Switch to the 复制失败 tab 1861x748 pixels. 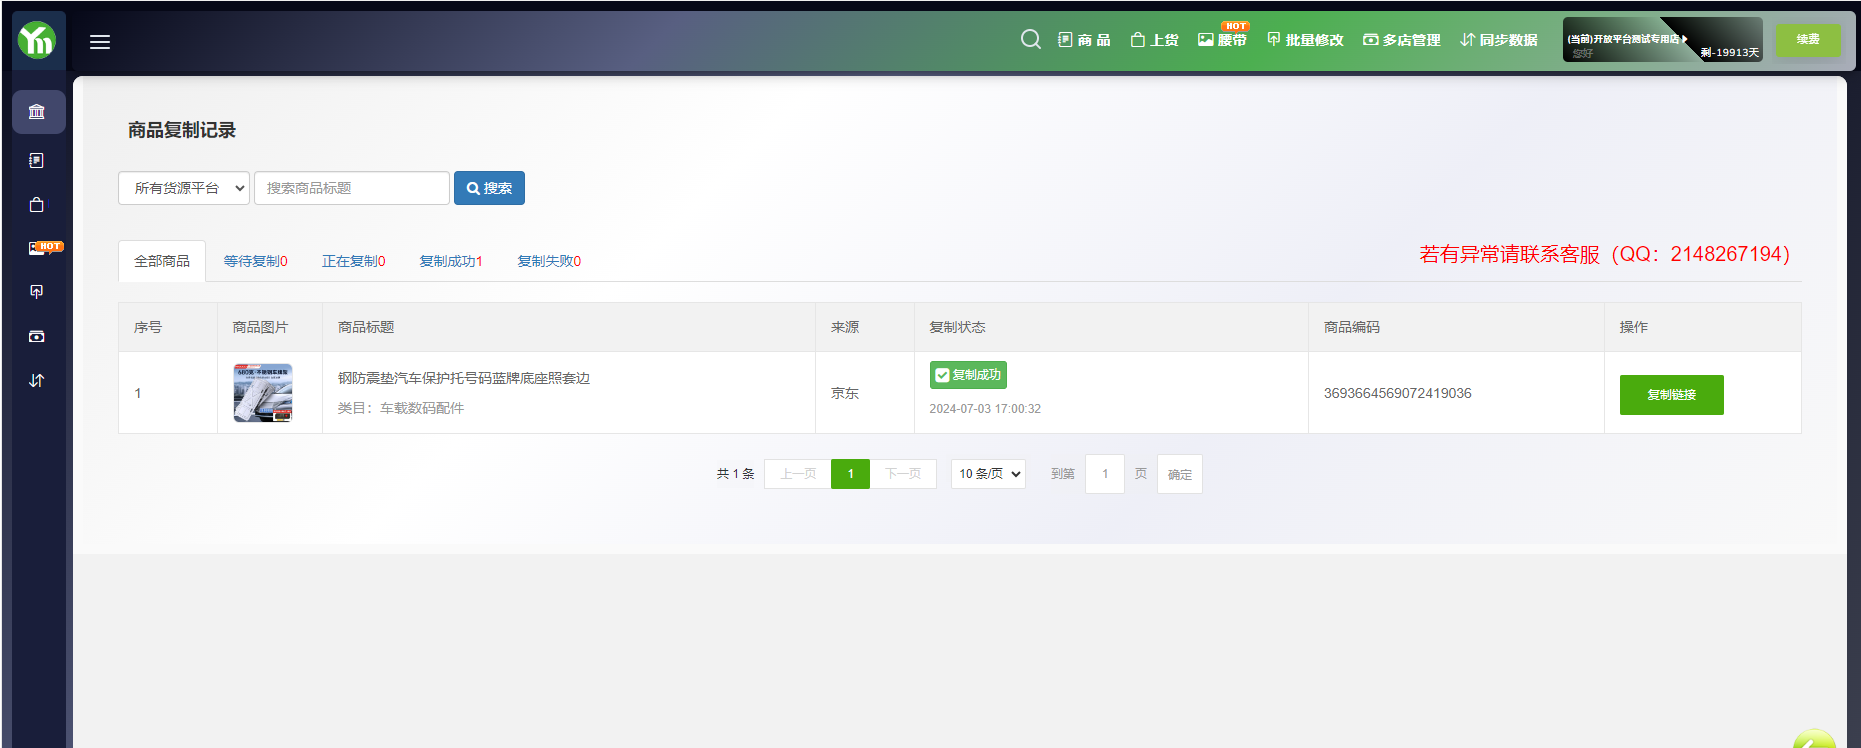[548, 261]
